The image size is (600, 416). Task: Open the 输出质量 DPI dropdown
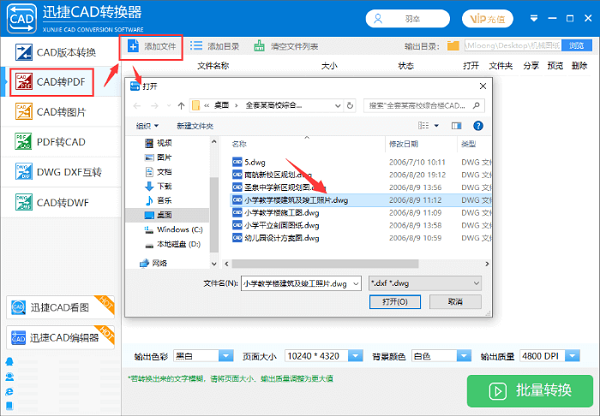[572, 356]
